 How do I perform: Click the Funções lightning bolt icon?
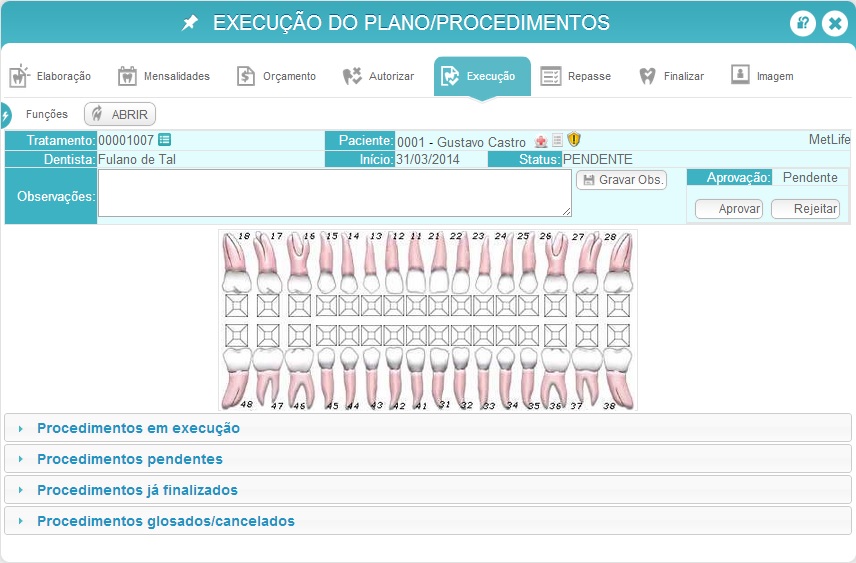[x=5, y=115]
